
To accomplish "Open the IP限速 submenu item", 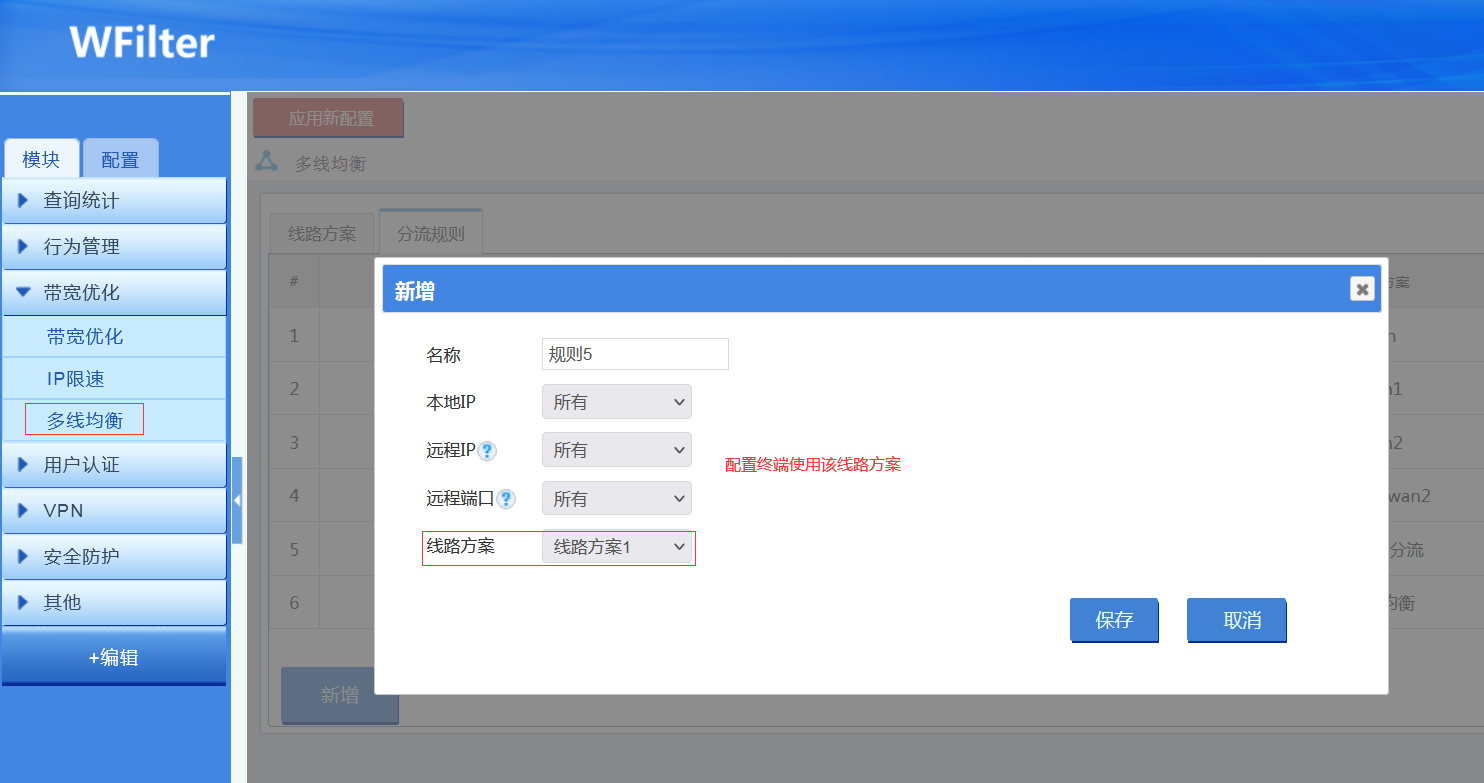I will click(76, 379).
